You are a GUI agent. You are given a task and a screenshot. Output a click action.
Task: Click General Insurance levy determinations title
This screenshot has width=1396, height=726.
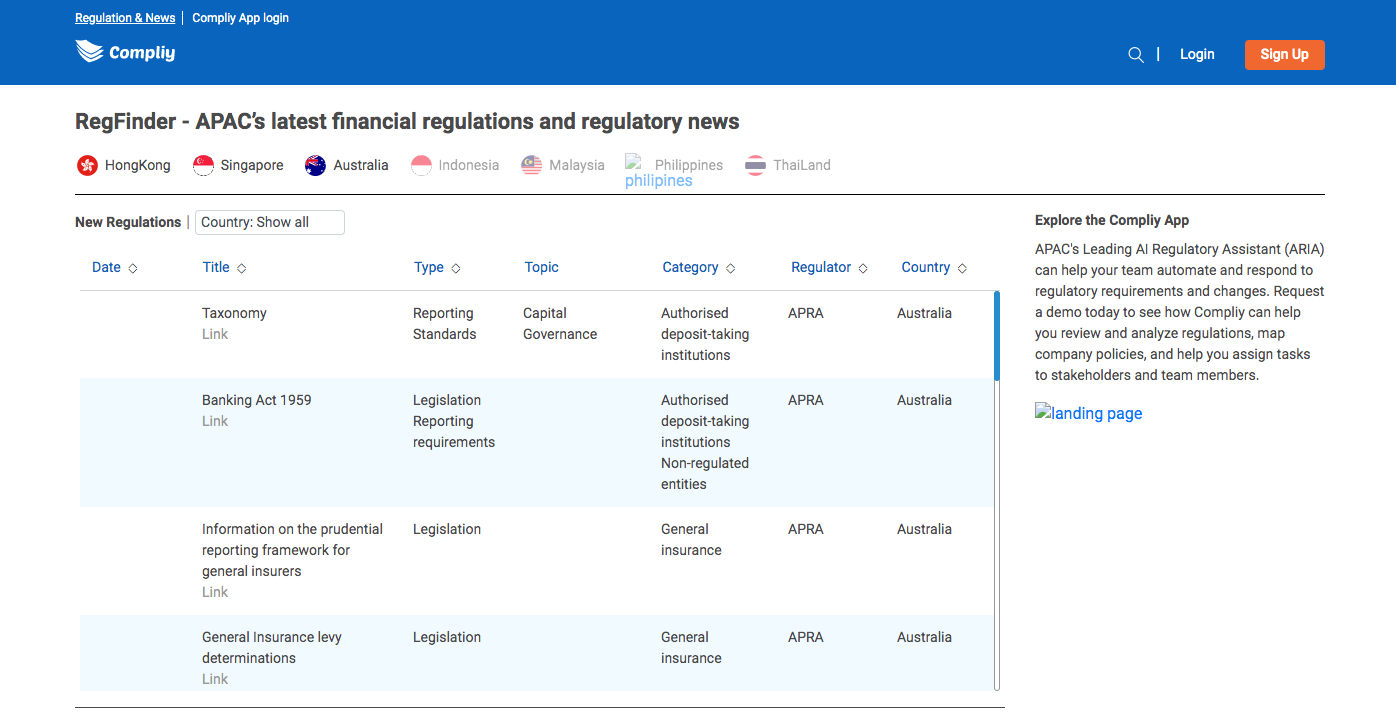pyautogui.click(x=272, y=647)
